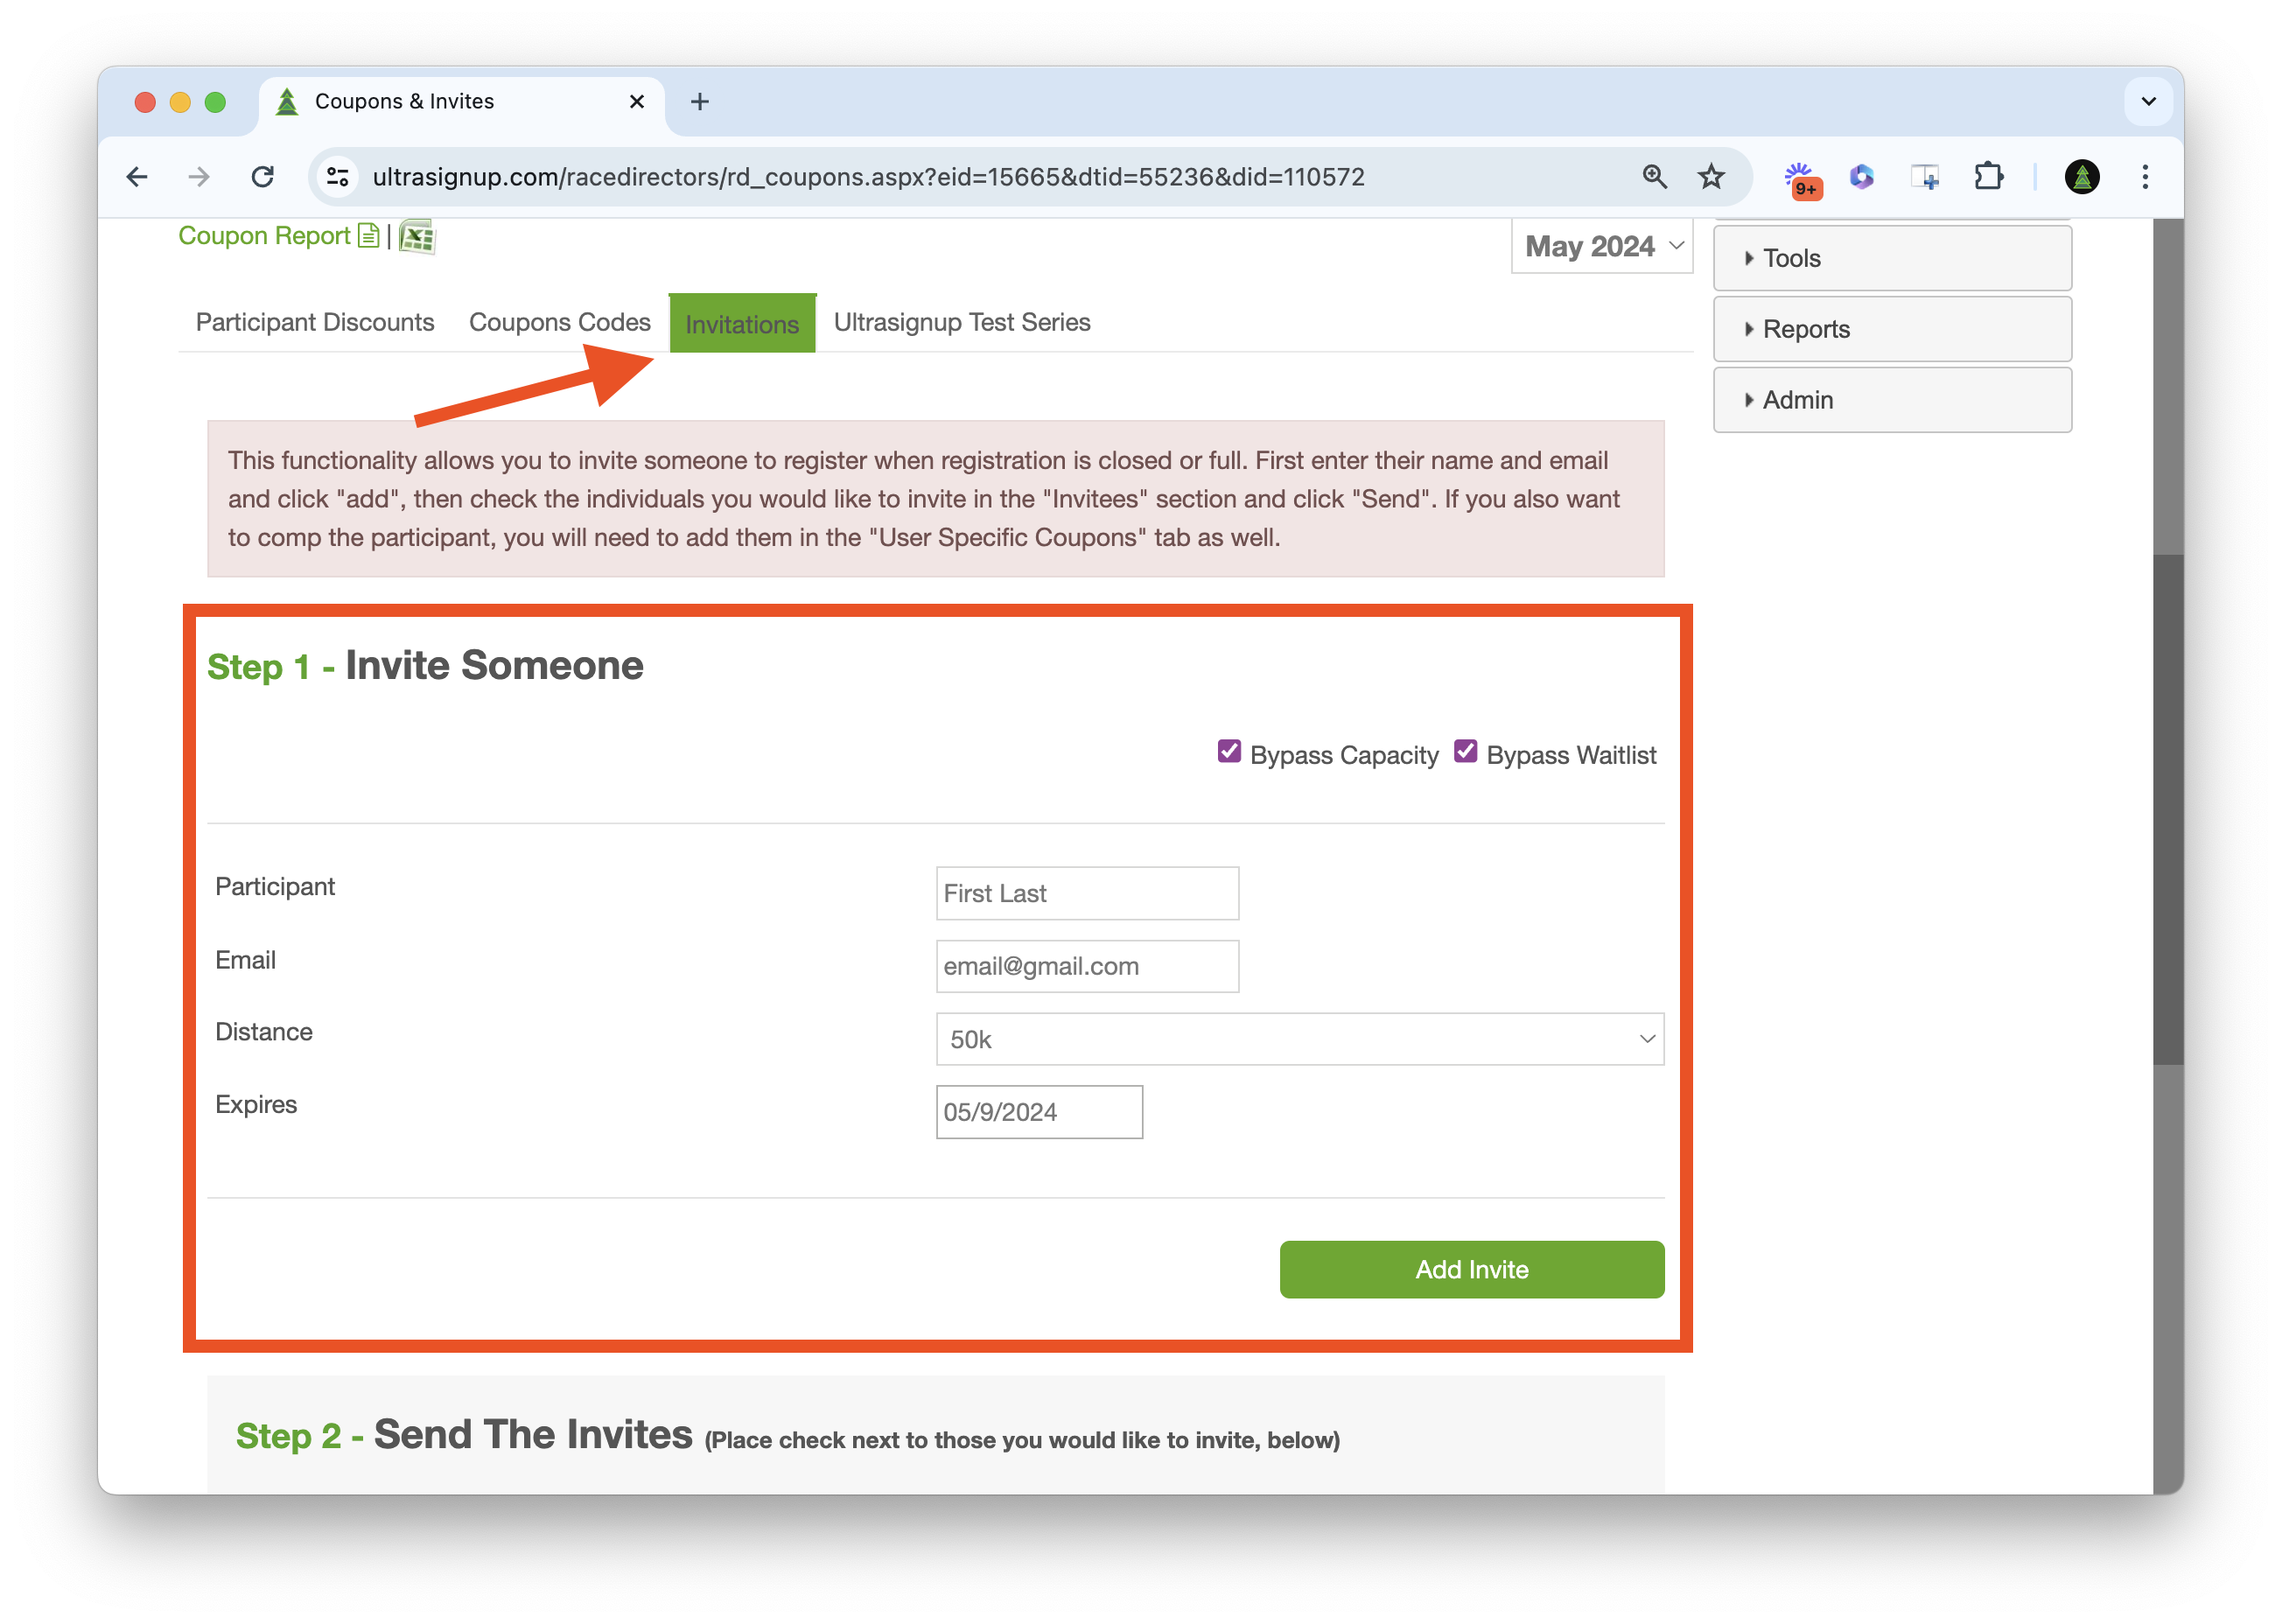
Task: Open the Chrome three-dot menu
Action: (x=2145, y=177)
